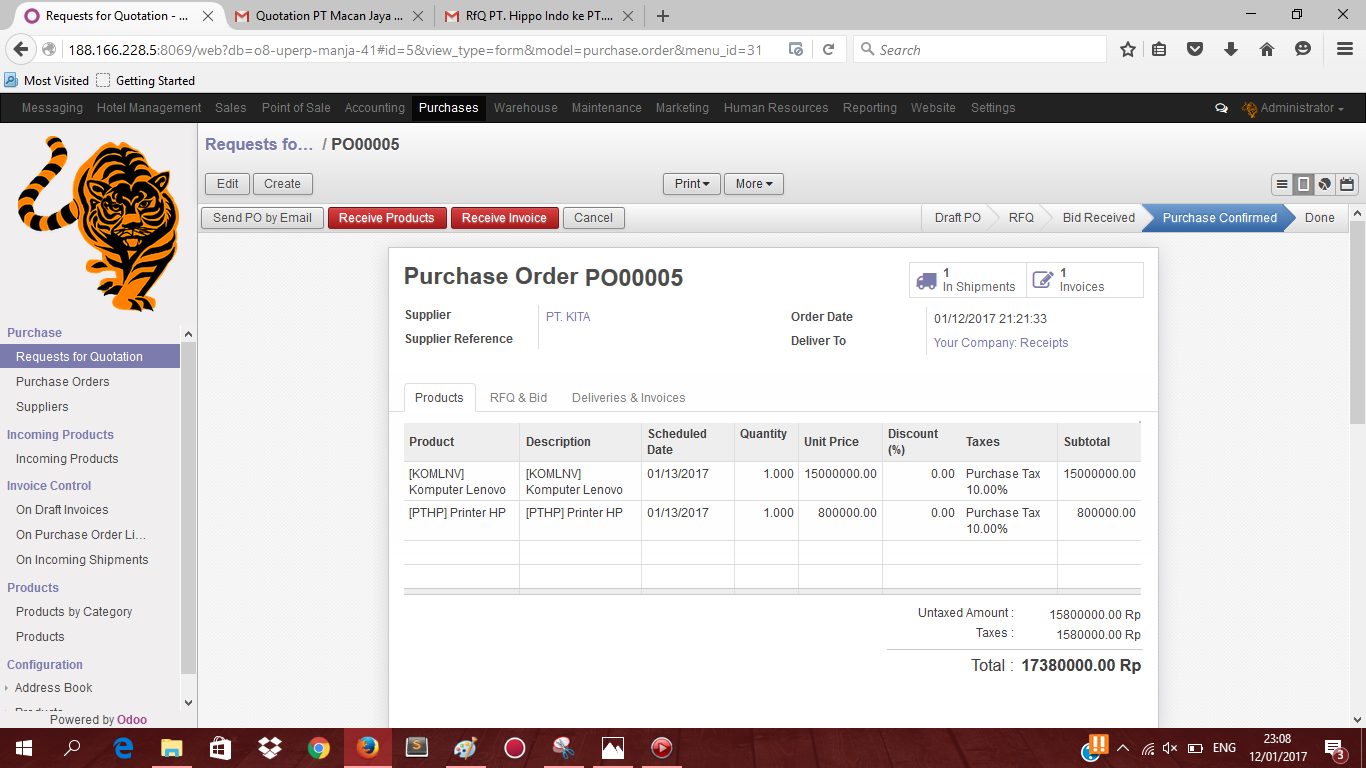Screen dimensions: 1366x768
Task: Cancel the purchase order
Action: [x=593, y=218]
